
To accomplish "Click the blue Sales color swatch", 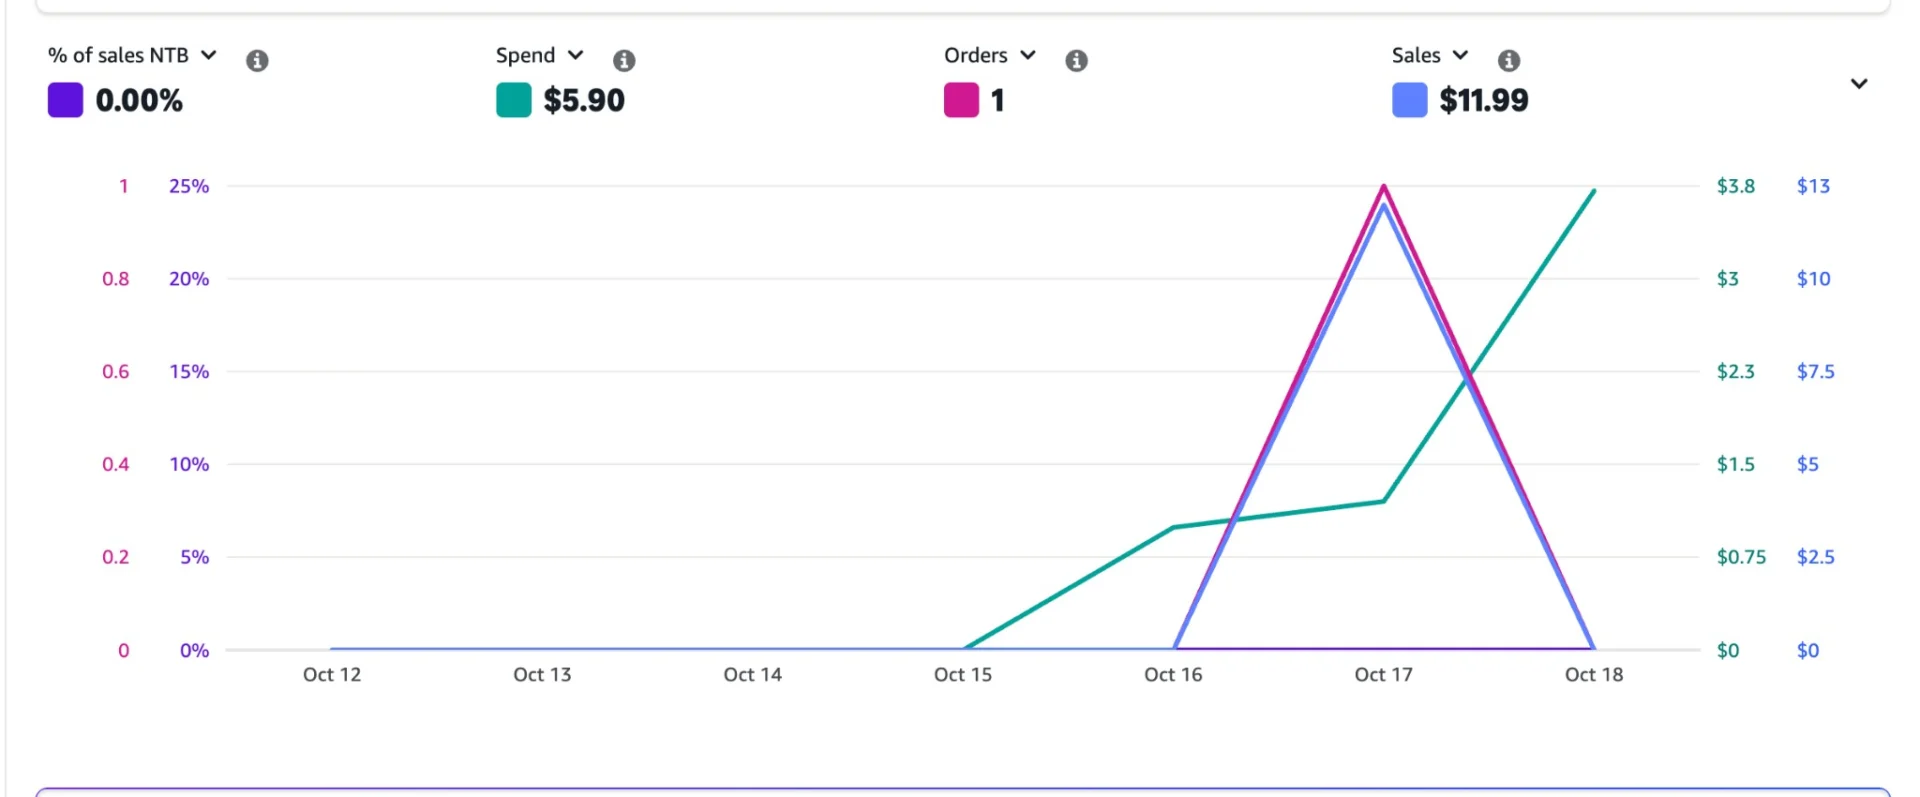I will pyautogui.click(x=1409, y=100).
